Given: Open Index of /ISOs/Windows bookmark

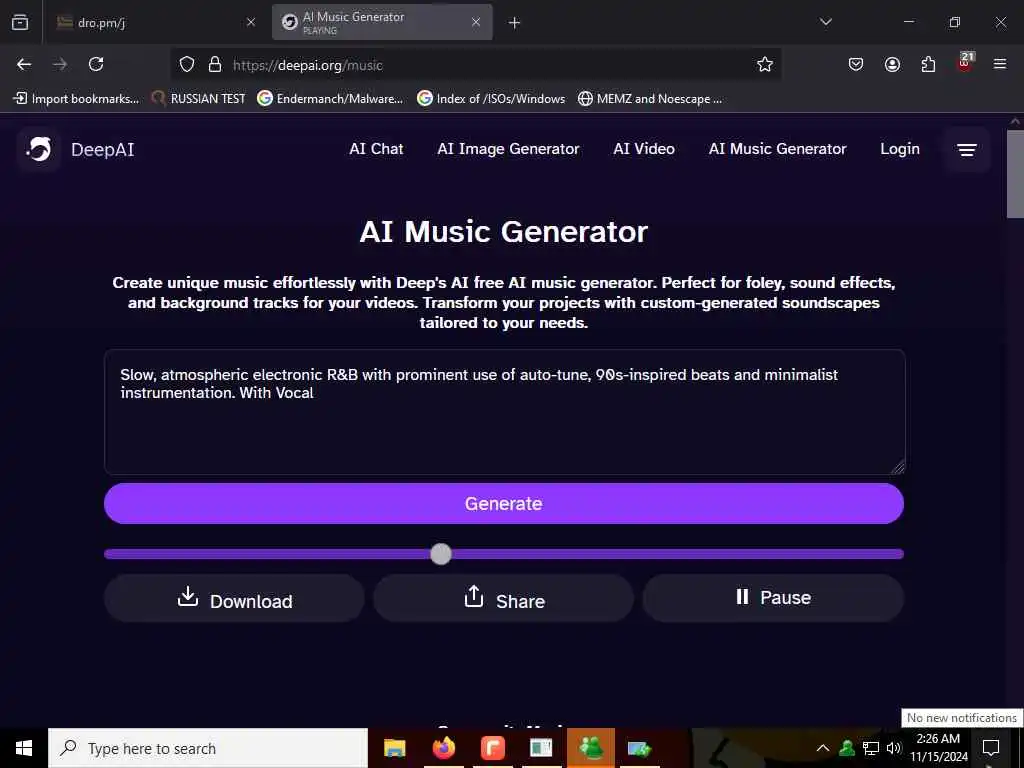Looking at the screenshot, I should 491,99.
